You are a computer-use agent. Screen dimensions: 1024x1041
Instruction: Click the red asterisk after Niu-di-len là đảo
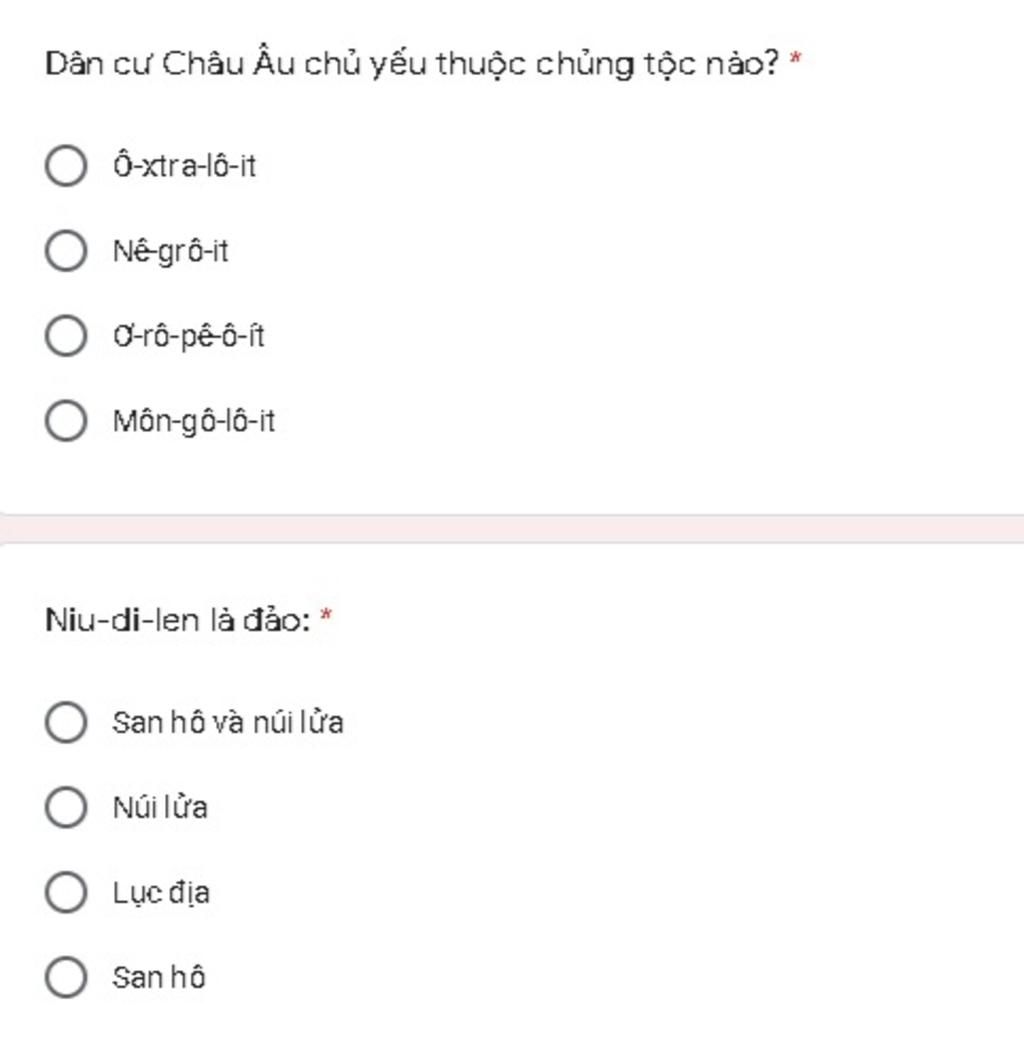click(326, 617)
